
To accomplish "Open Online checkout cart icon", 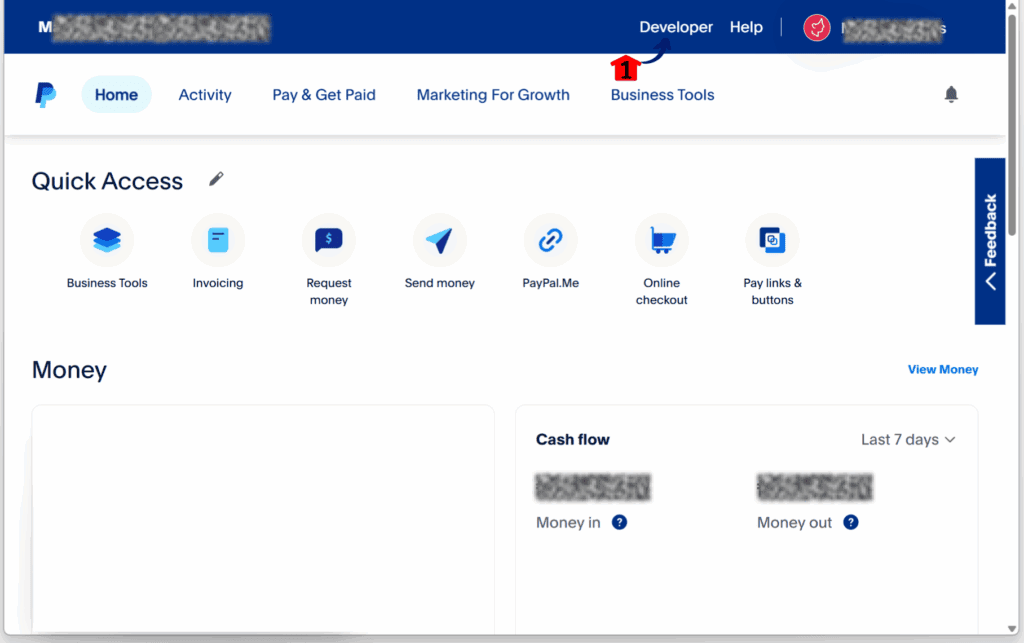I will [662, 240].
